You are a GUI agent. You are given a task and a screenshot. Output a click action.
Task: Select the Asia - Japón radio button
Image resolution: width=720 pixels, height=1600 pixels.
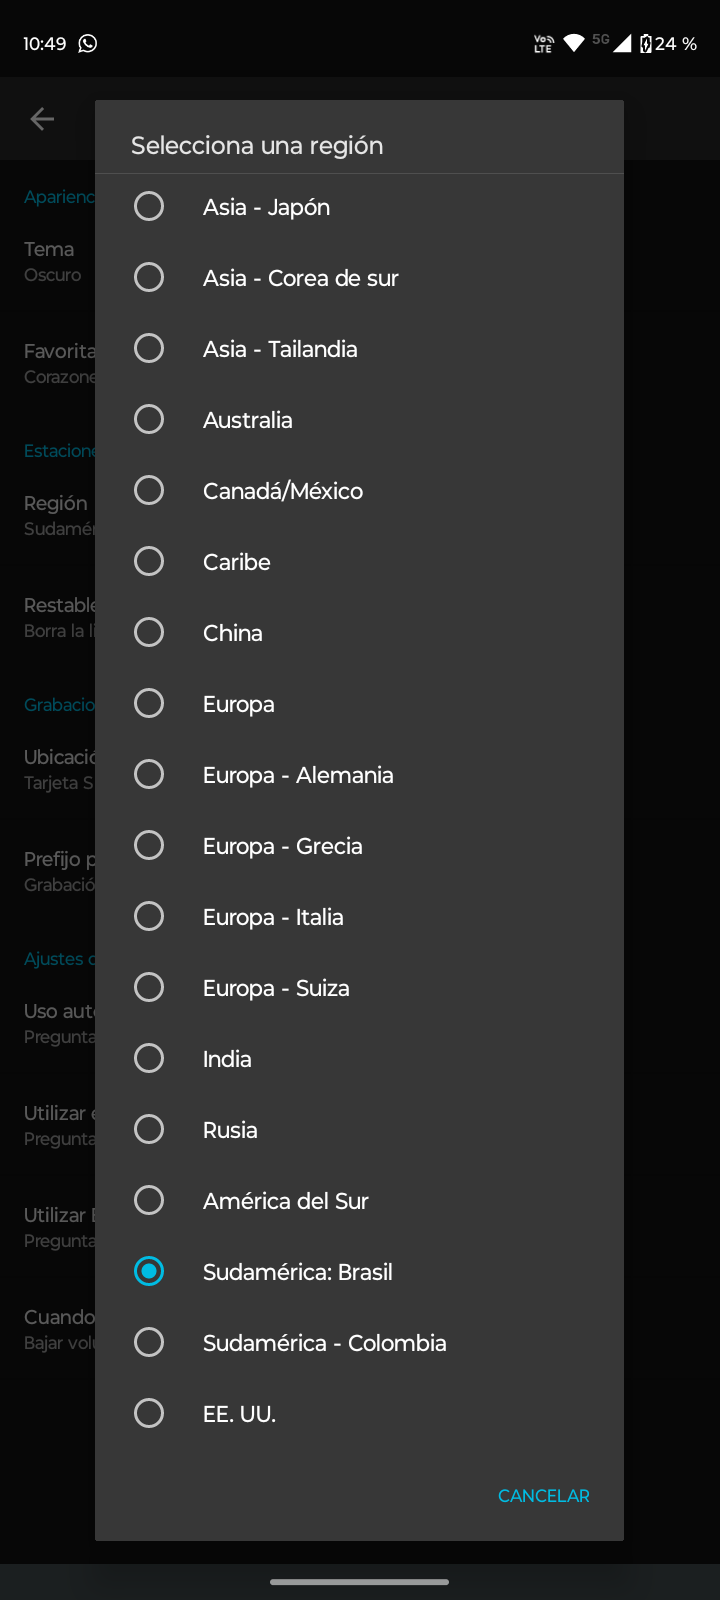(x=149, y=207)
